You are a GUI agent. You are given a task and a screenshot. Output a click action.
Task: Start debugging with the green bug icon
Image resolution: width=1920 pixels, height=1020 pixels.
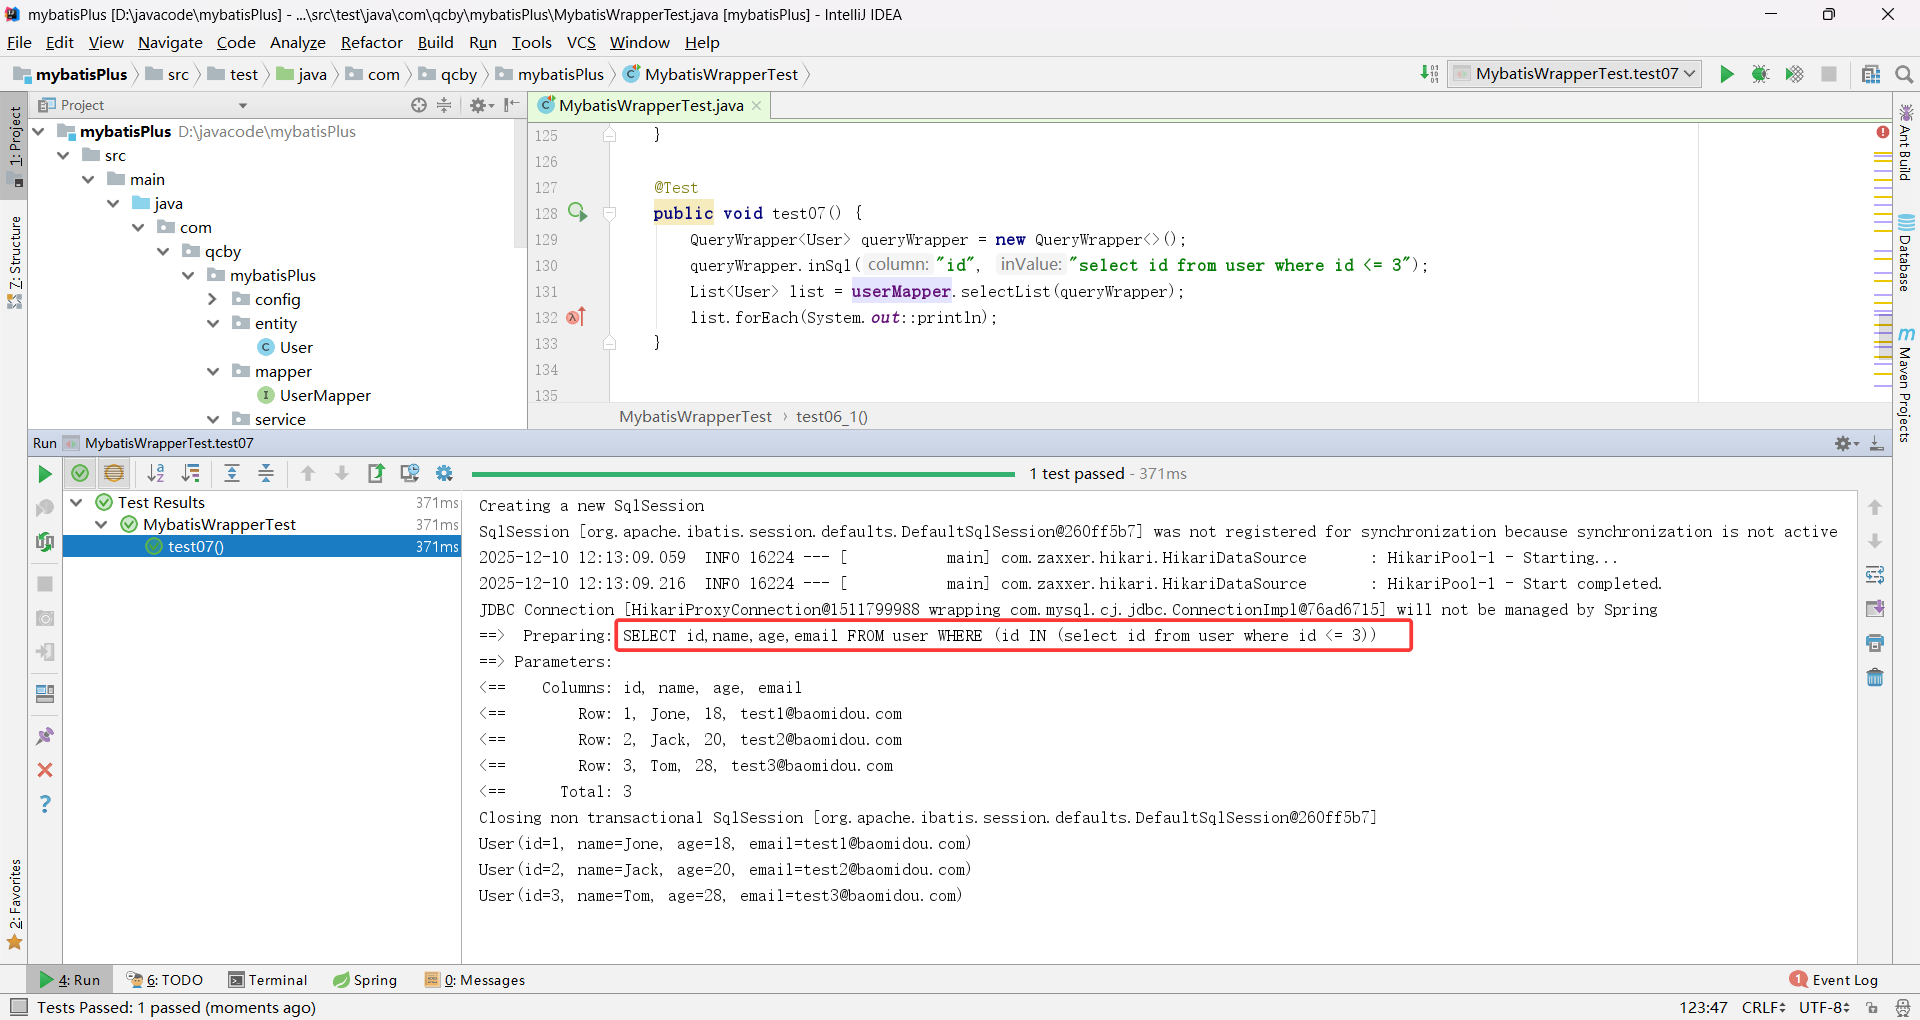1761,74
